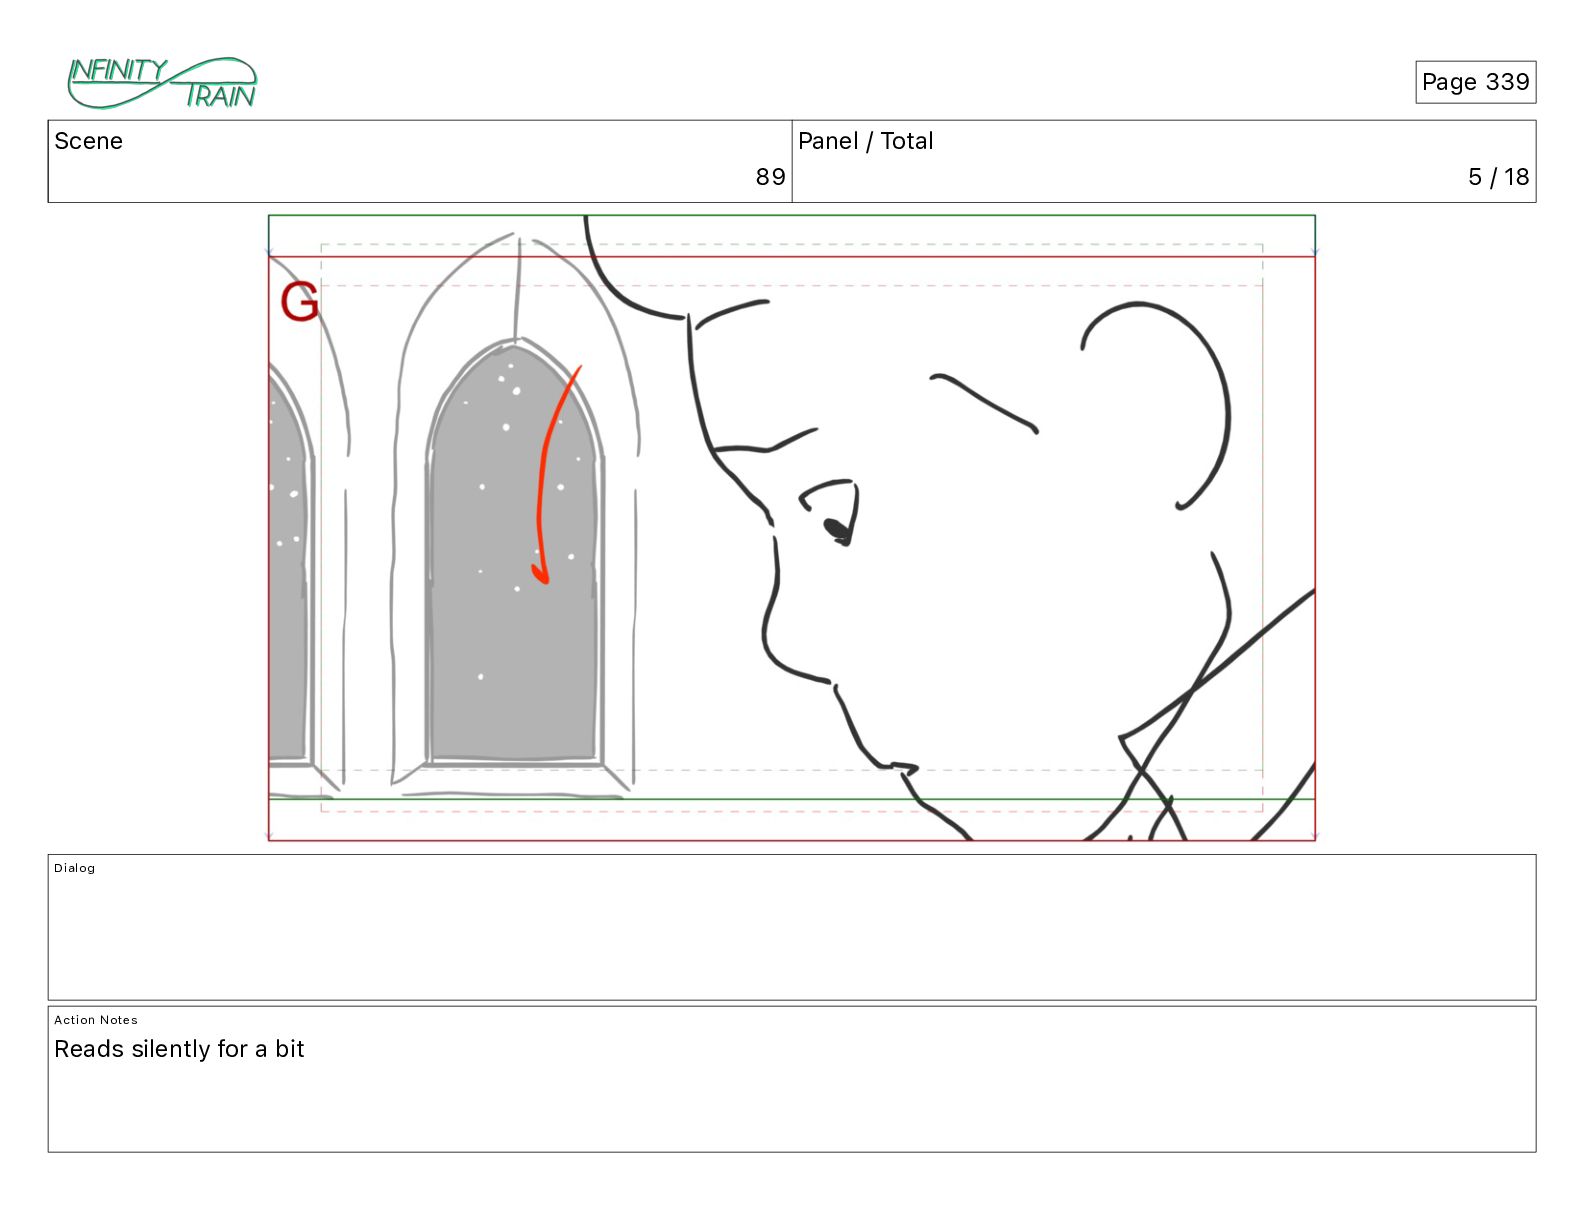Viewport: 1584px width, 1224px height.
Task: Click scene number 89
Action: (770, 177)
